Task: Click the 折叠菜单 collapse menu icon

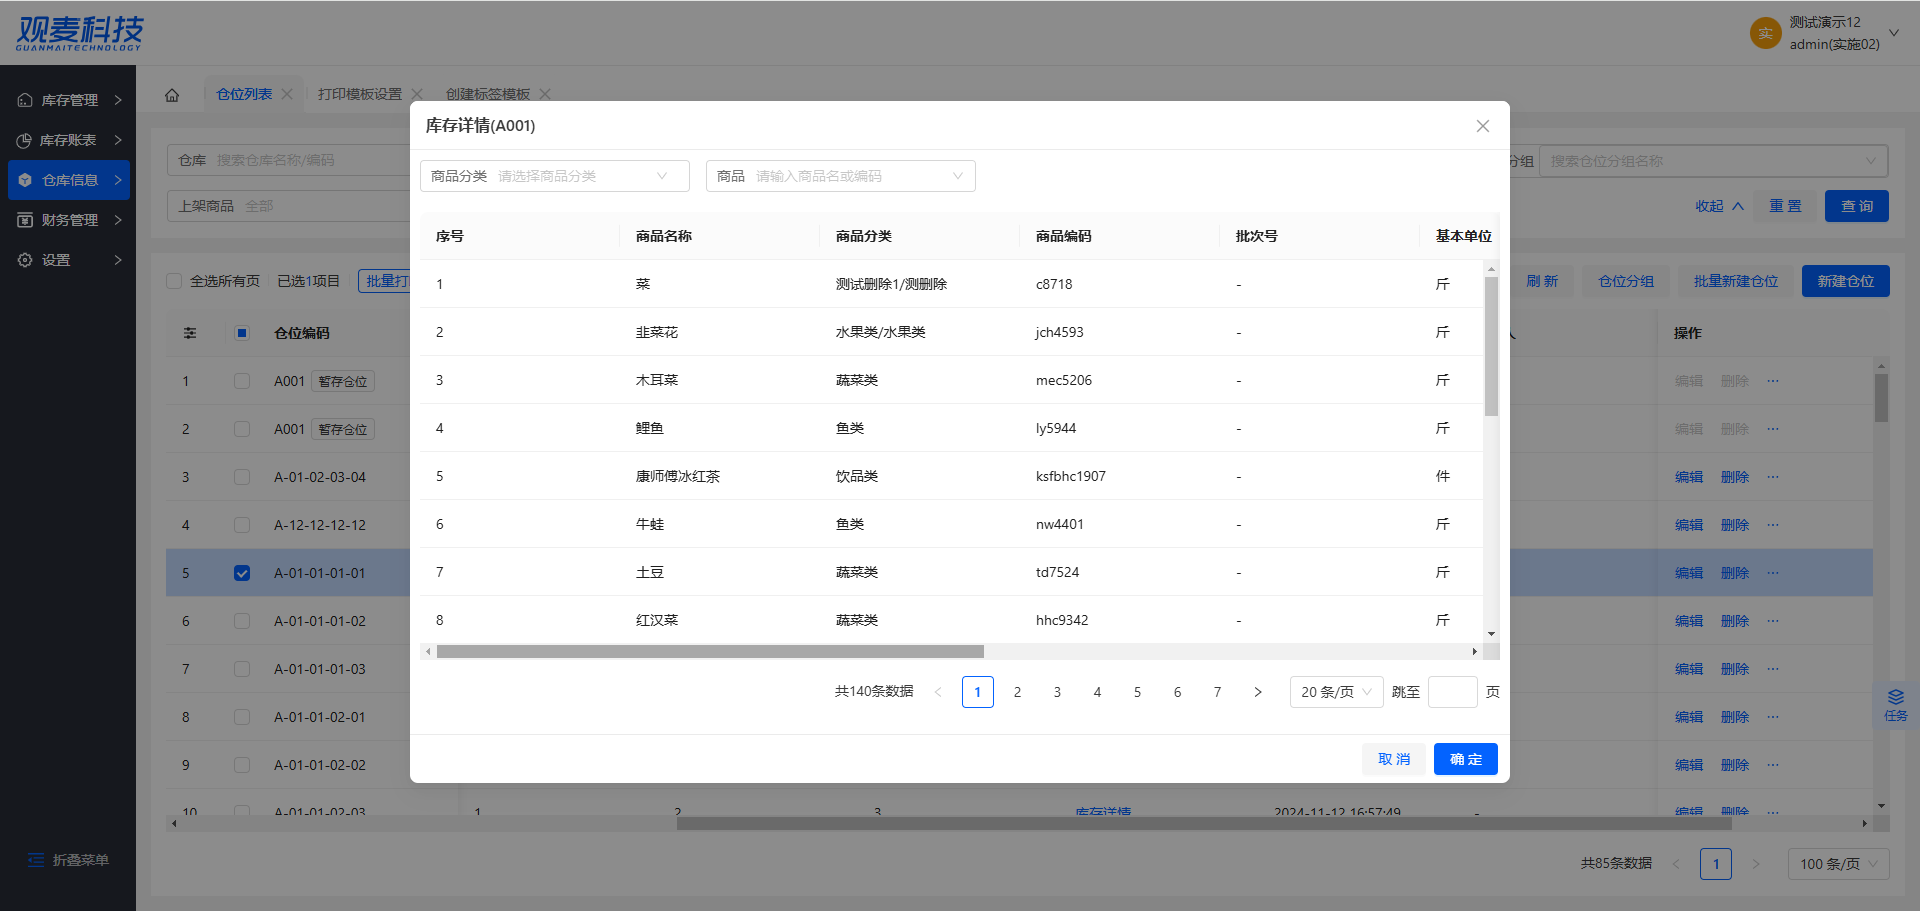Action: point(36,860)
